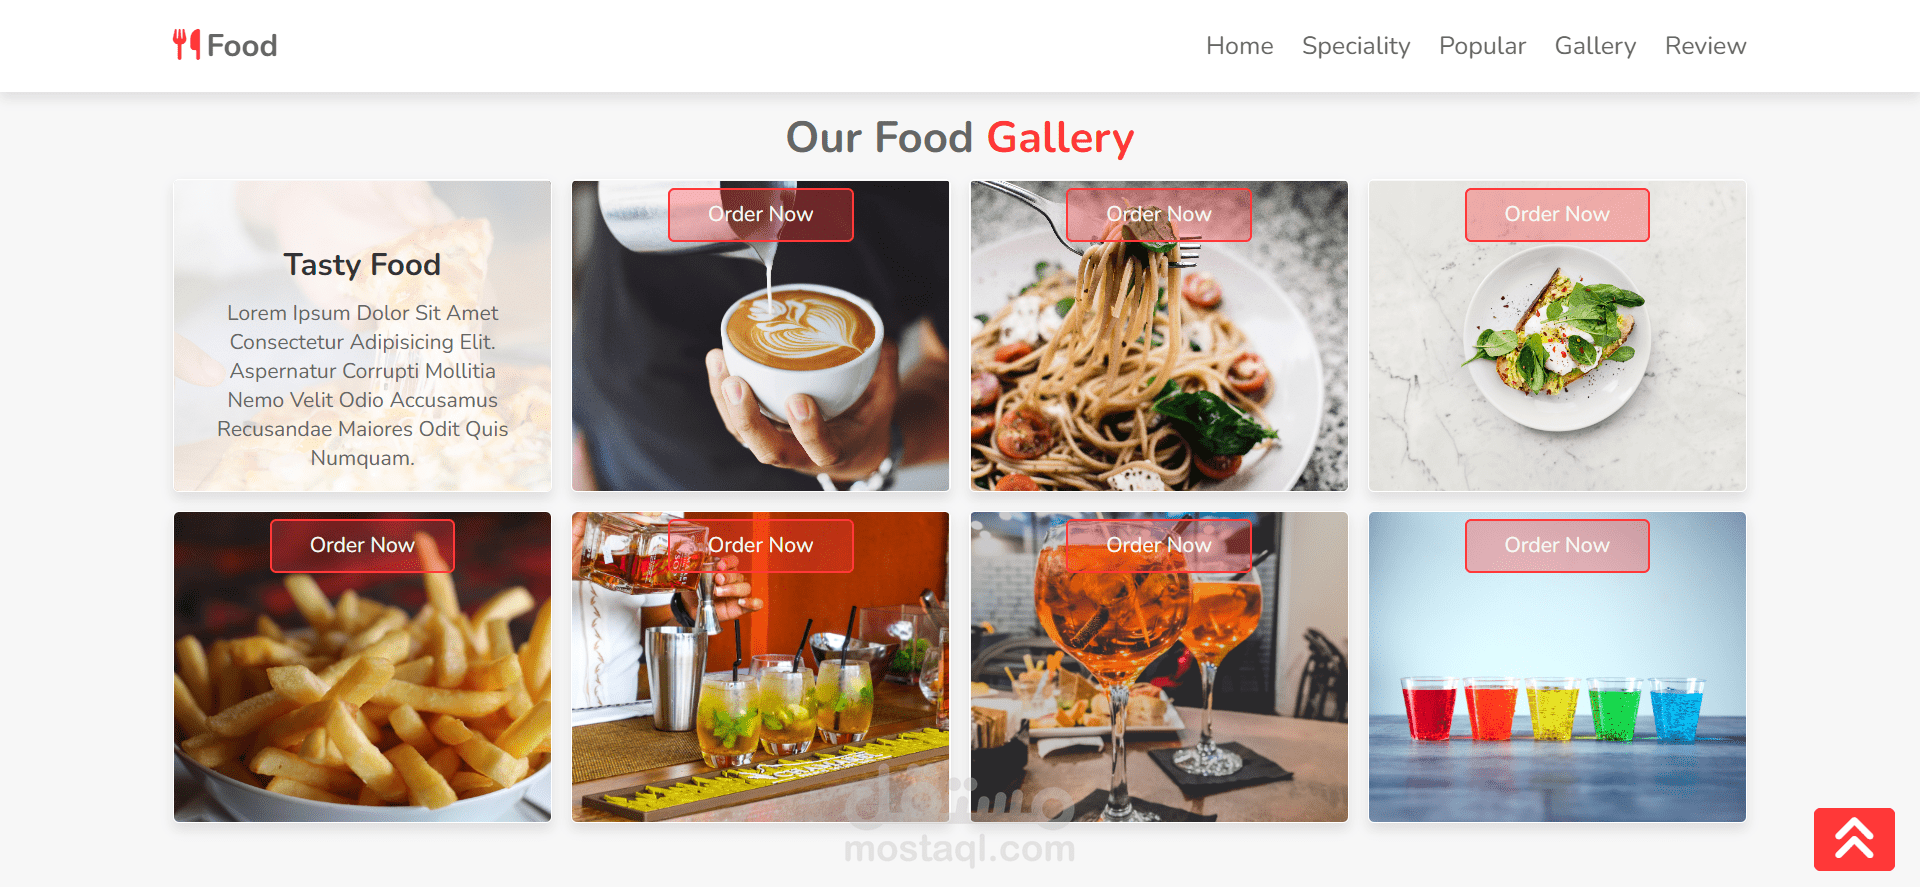This screenshot has height=887, width=1920.
Task: Order Now on the salad plate image
Action: coord(1557,214)
